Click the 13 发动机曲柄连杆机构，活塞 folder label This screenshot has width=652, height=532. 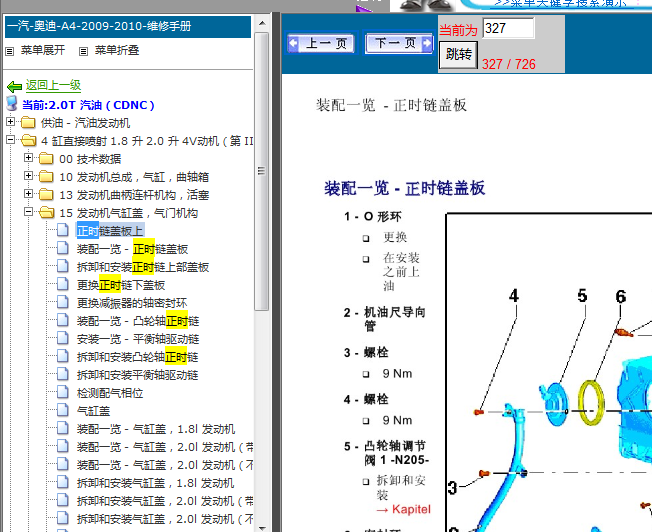click(134, 195)
